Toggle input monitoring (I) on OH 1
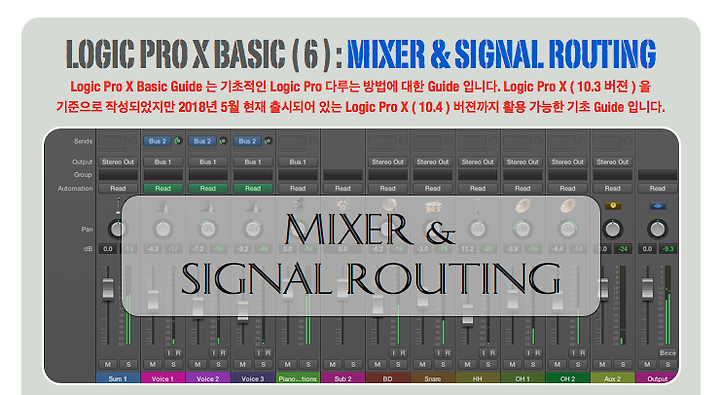This screenshot has width=720, height=395. click(x=529, y=353)
